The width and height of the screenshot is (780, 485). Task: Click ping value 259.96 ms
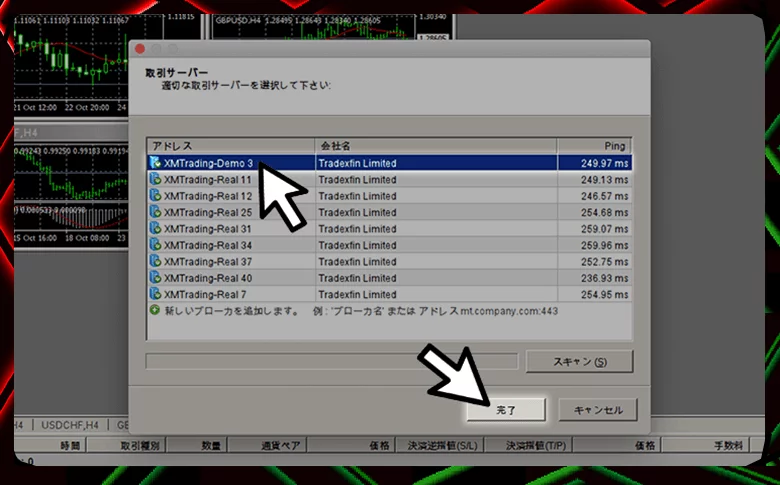pos(604,245)
